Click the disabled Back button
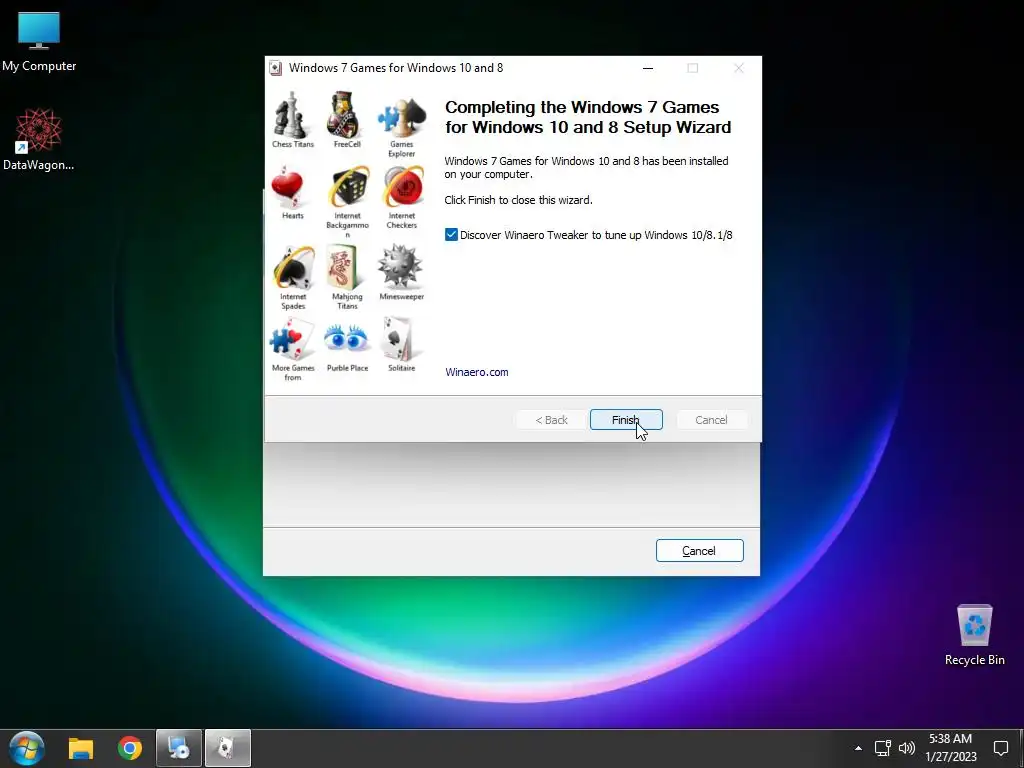The height and width of the screenshot is (768, 1024). point(551,420)
